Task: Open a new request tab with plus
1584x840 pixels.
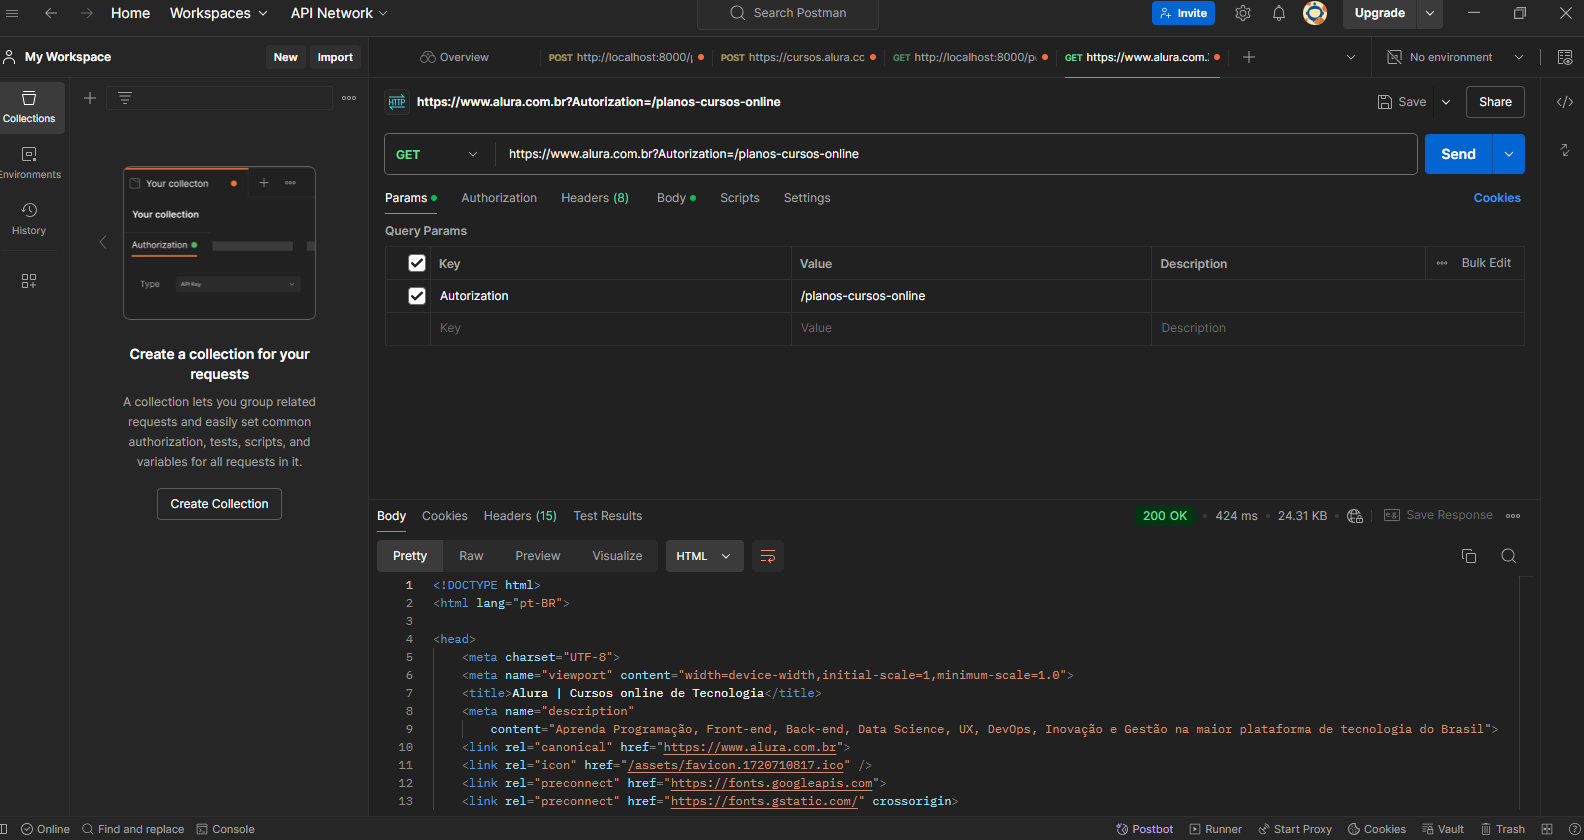Action: pos(1249,57)
